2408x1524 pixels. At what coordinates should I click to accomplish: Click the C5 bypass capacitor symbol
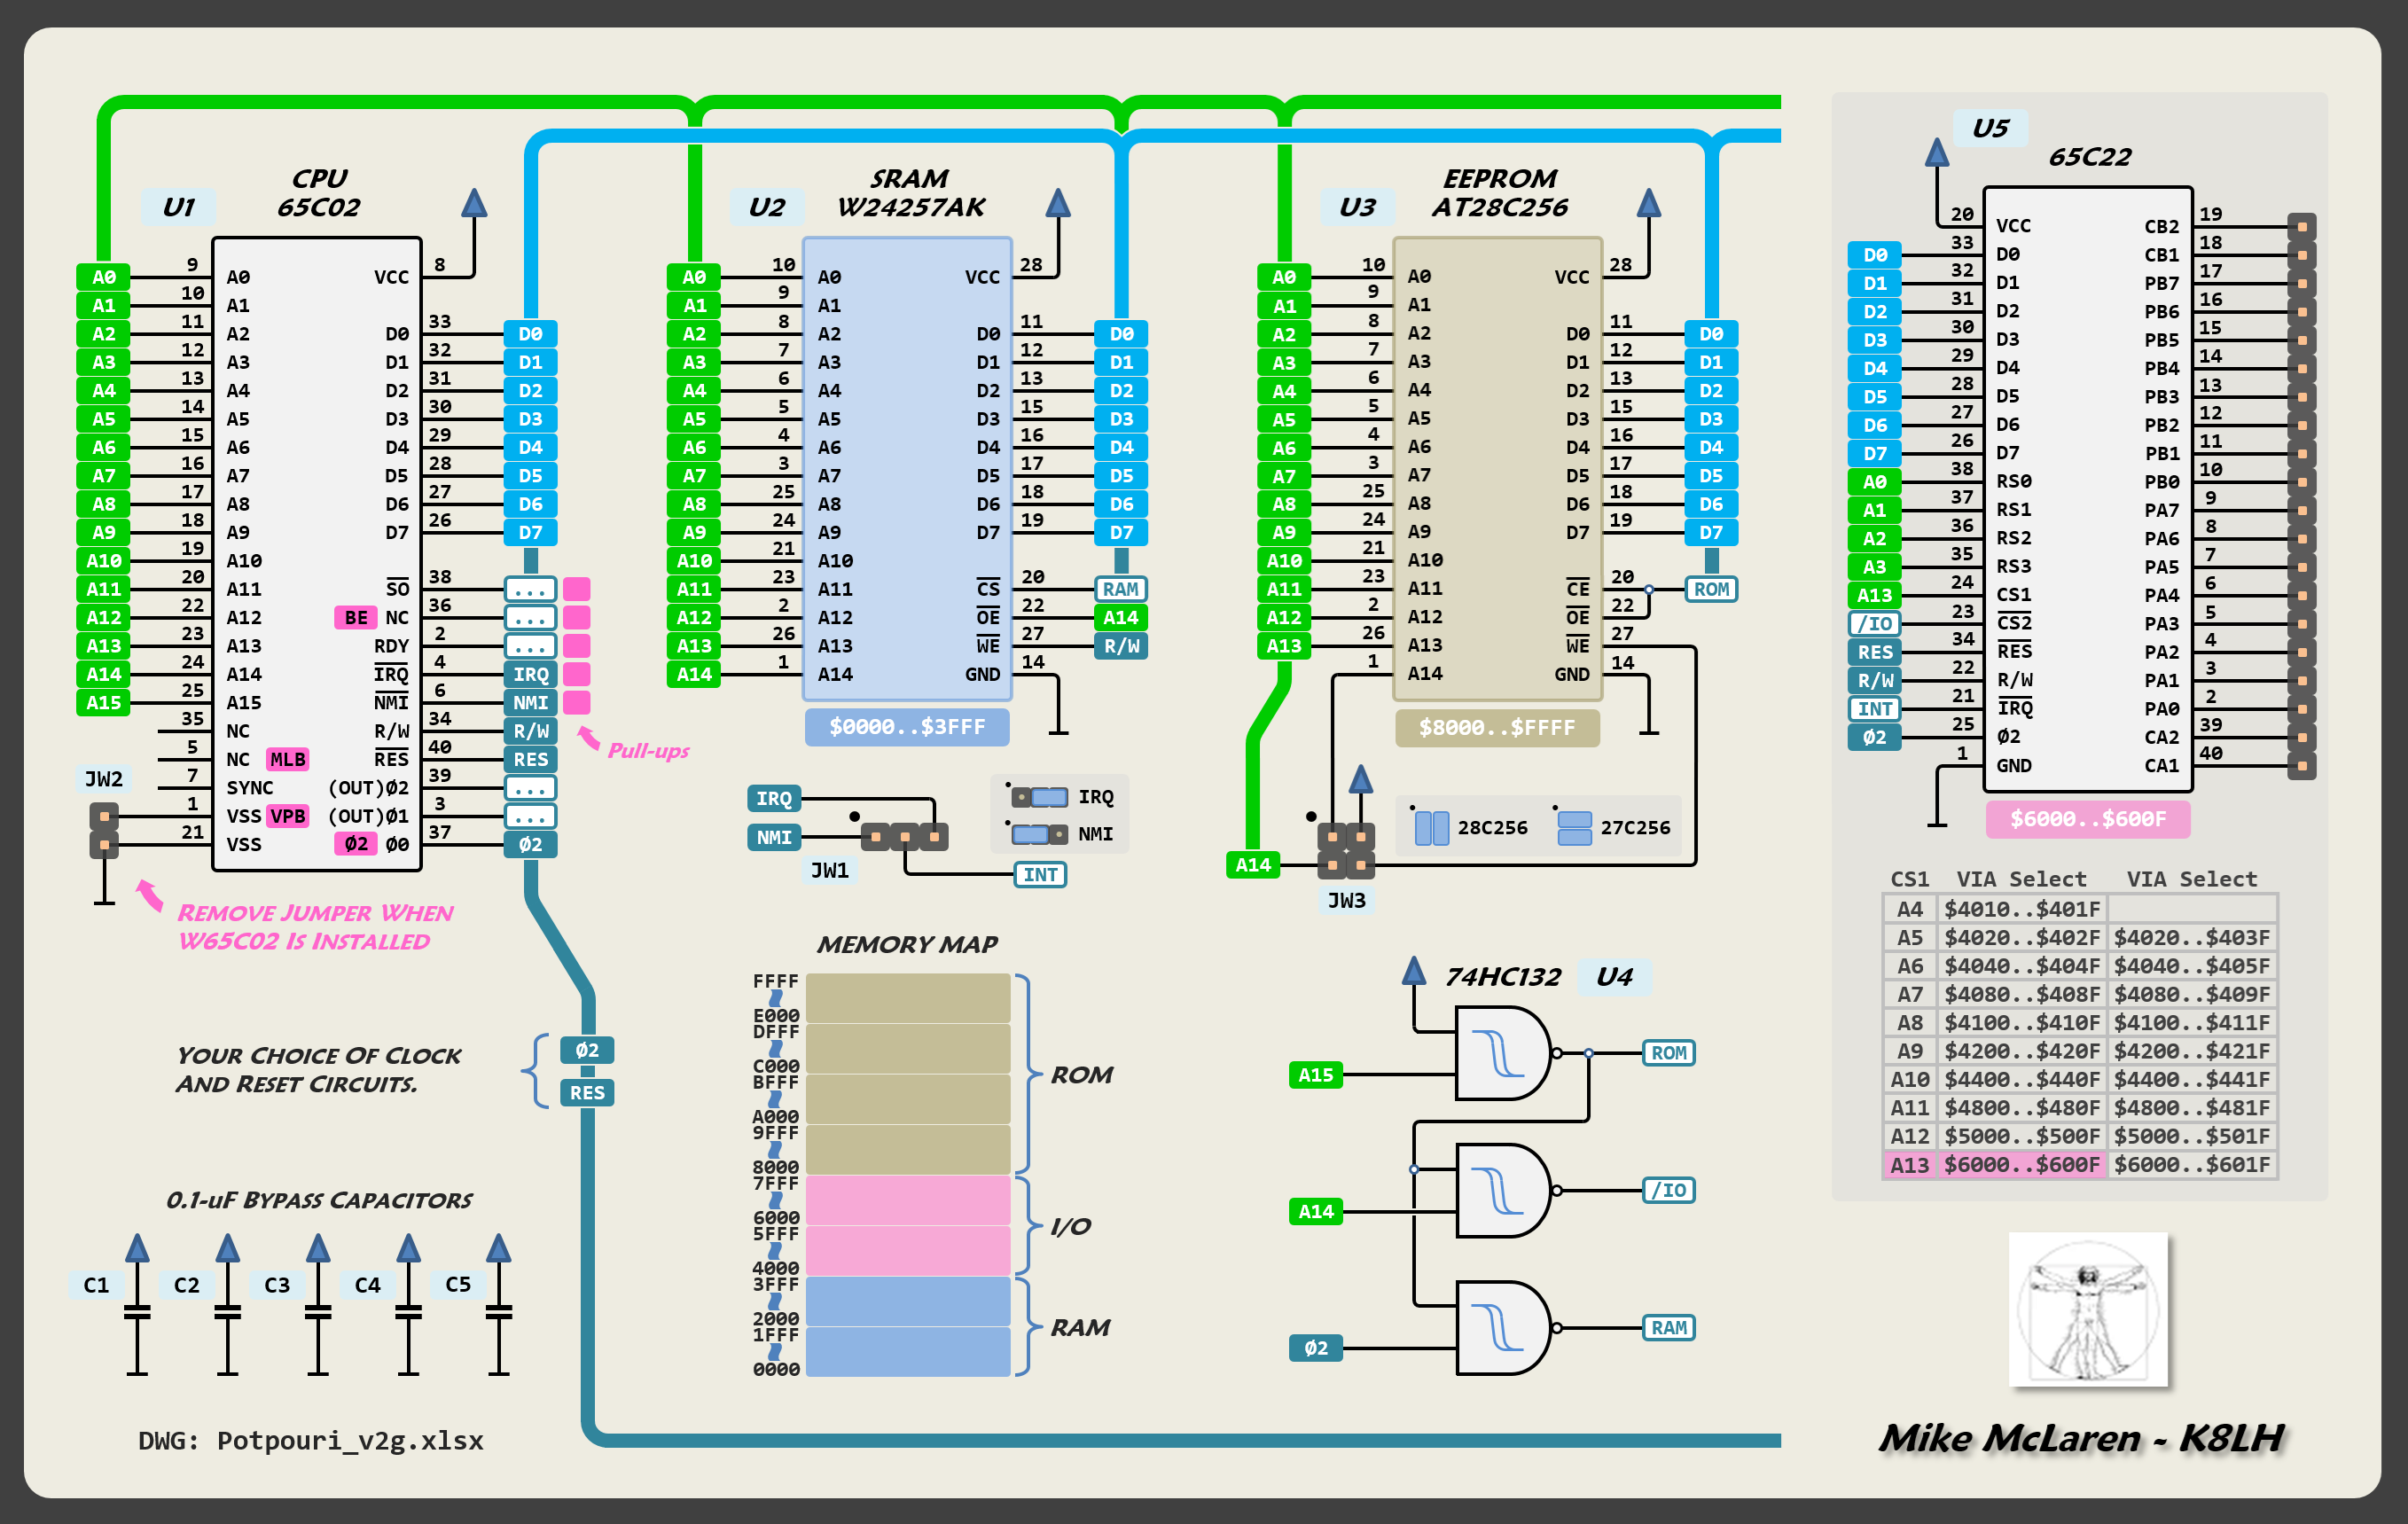tap(498, 1312)
